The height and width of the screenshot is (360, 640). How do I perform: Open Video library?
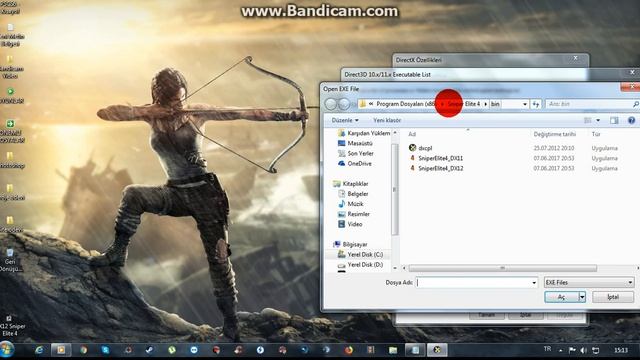point(350,224)
